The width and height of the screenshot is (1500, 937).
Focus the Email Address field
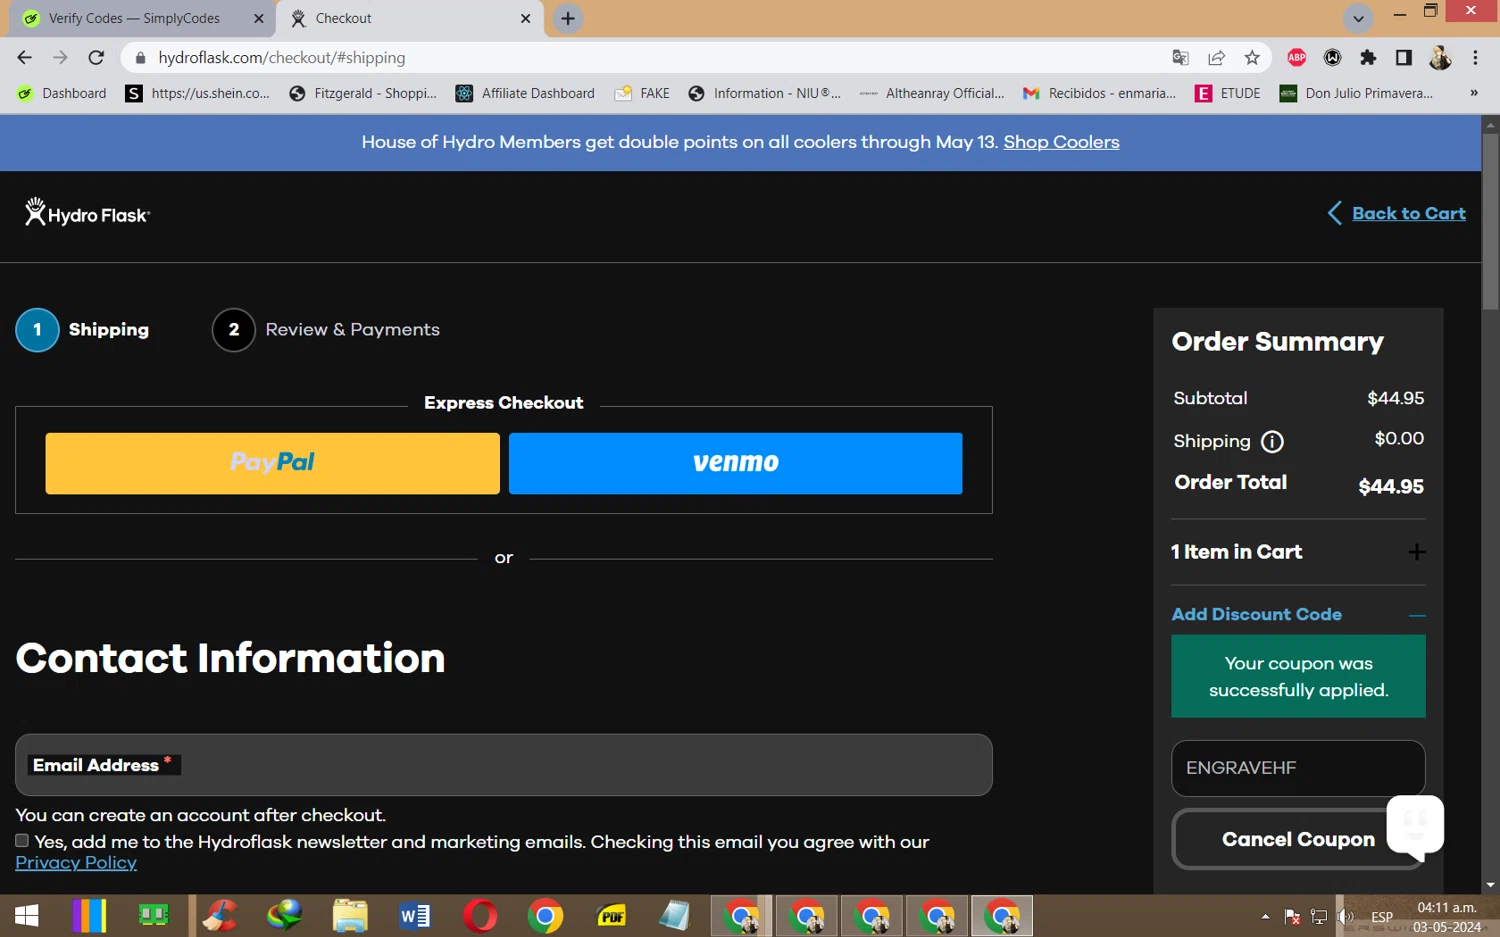[x=504, y=765]
